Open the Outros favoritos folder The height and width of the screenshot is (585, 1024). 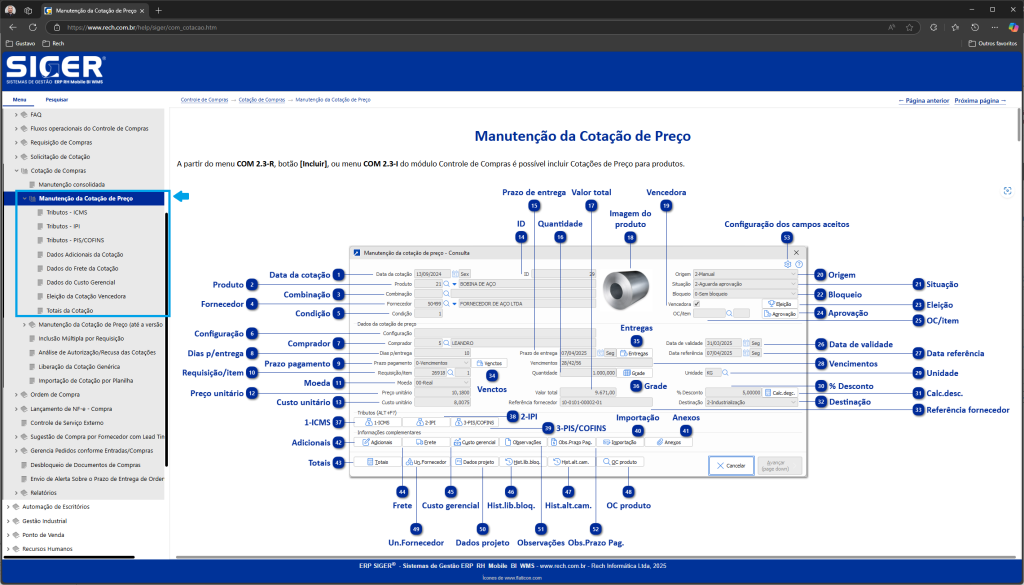992,43
